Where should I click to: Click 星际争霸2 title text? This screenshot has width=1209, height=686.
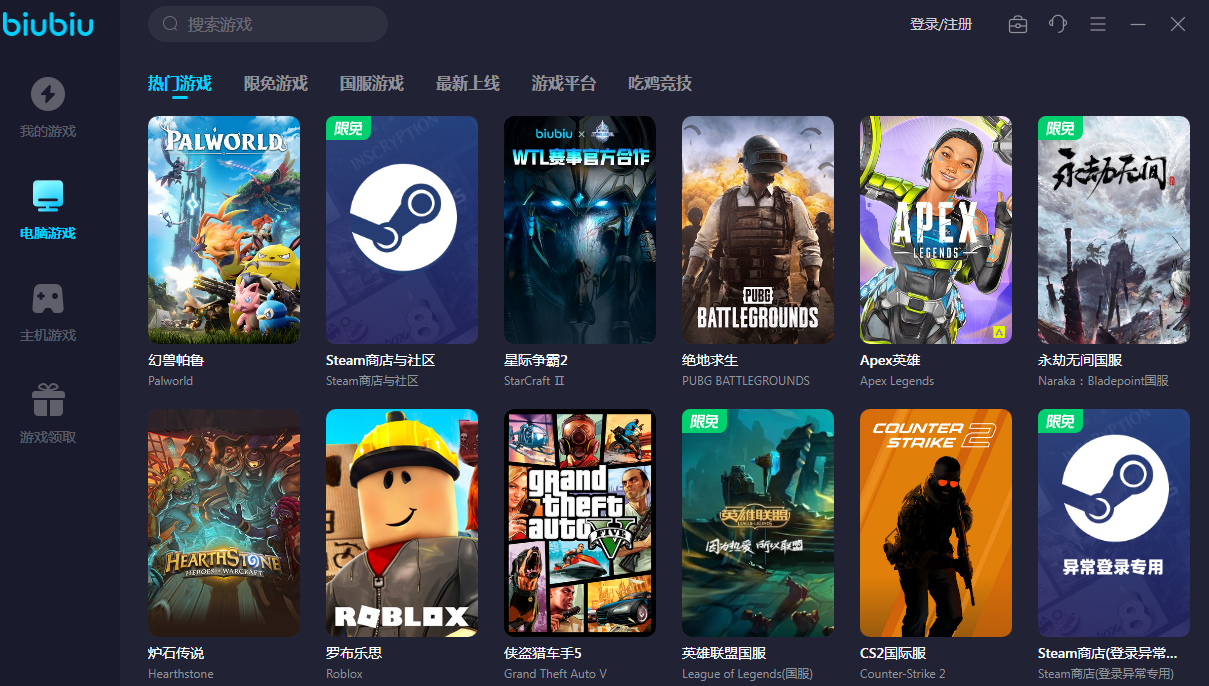[536, 360]
